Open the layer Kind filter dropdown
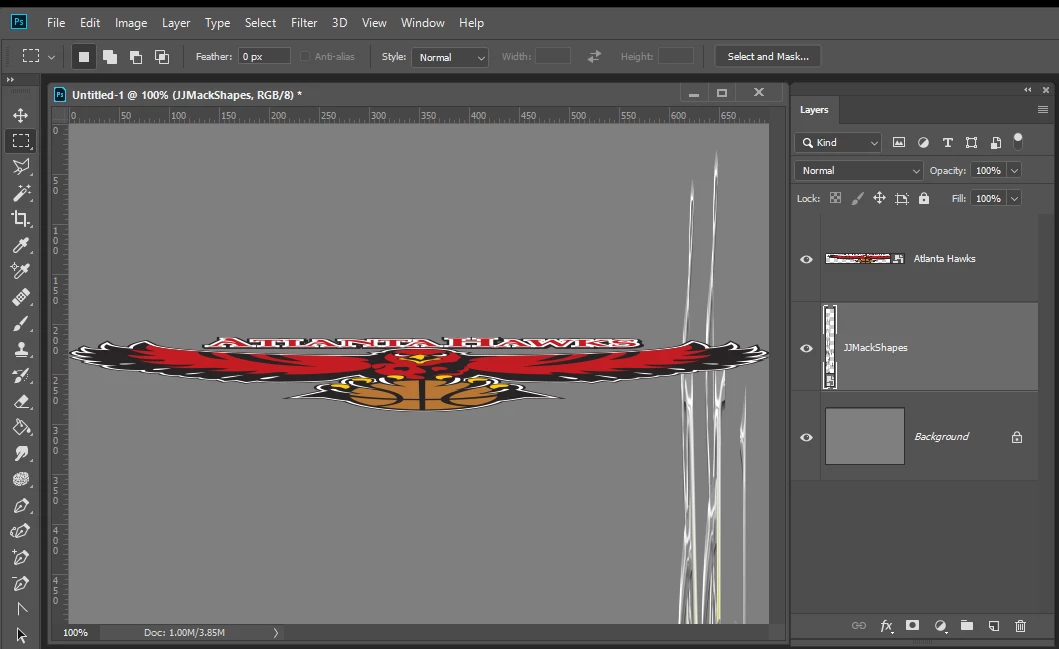 coord(837,142)
